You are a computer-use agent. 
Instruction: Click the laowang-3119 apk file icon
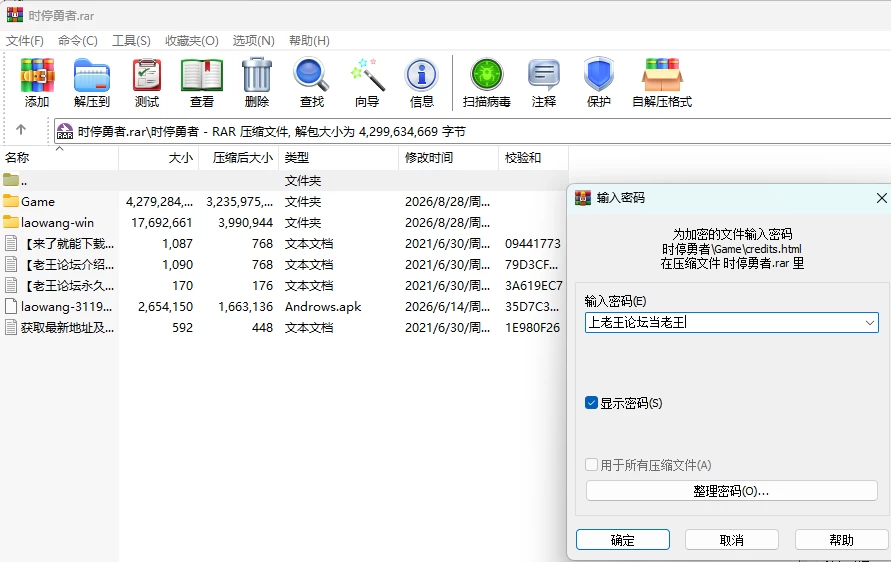[x=11, y=306]
